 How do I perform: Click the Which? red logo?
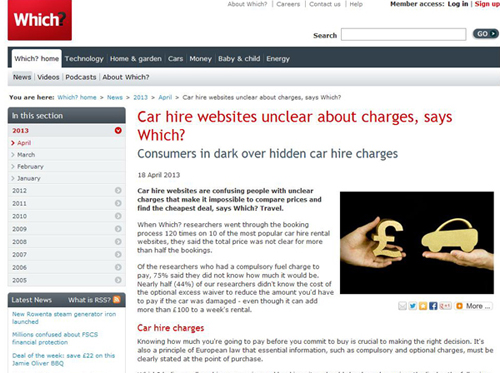pyautogui.click(x=40, y=20)
